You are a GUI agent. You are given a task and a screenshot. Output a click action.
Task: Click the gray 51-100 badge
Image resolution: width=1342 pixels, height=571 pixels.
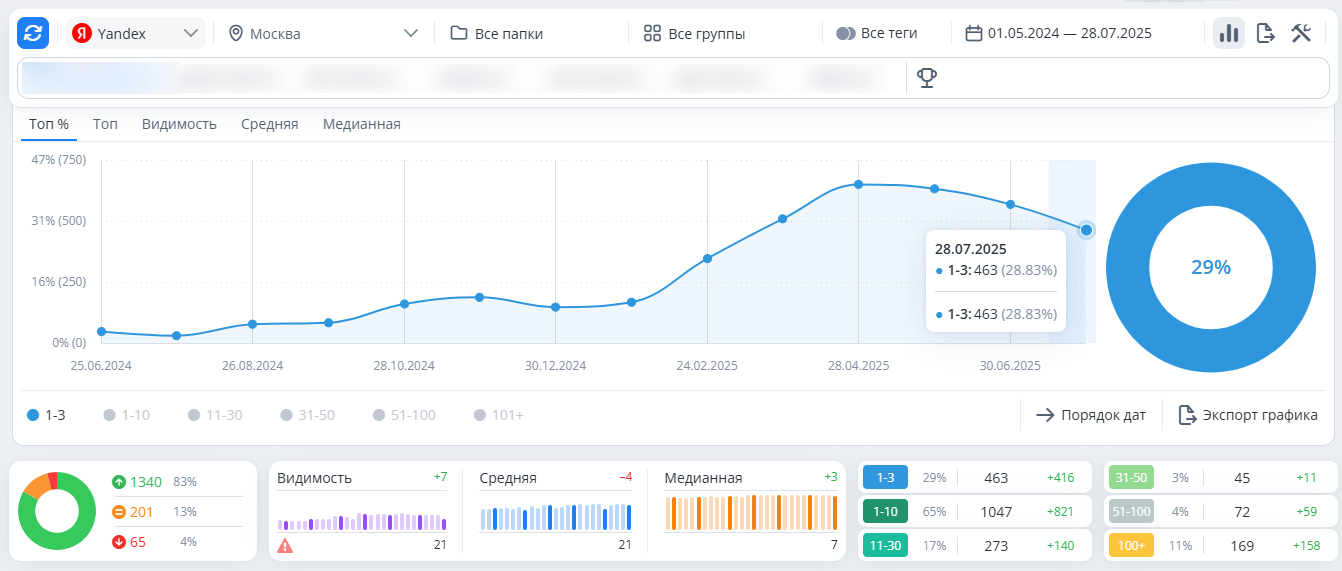click(x=1131, y=512)
